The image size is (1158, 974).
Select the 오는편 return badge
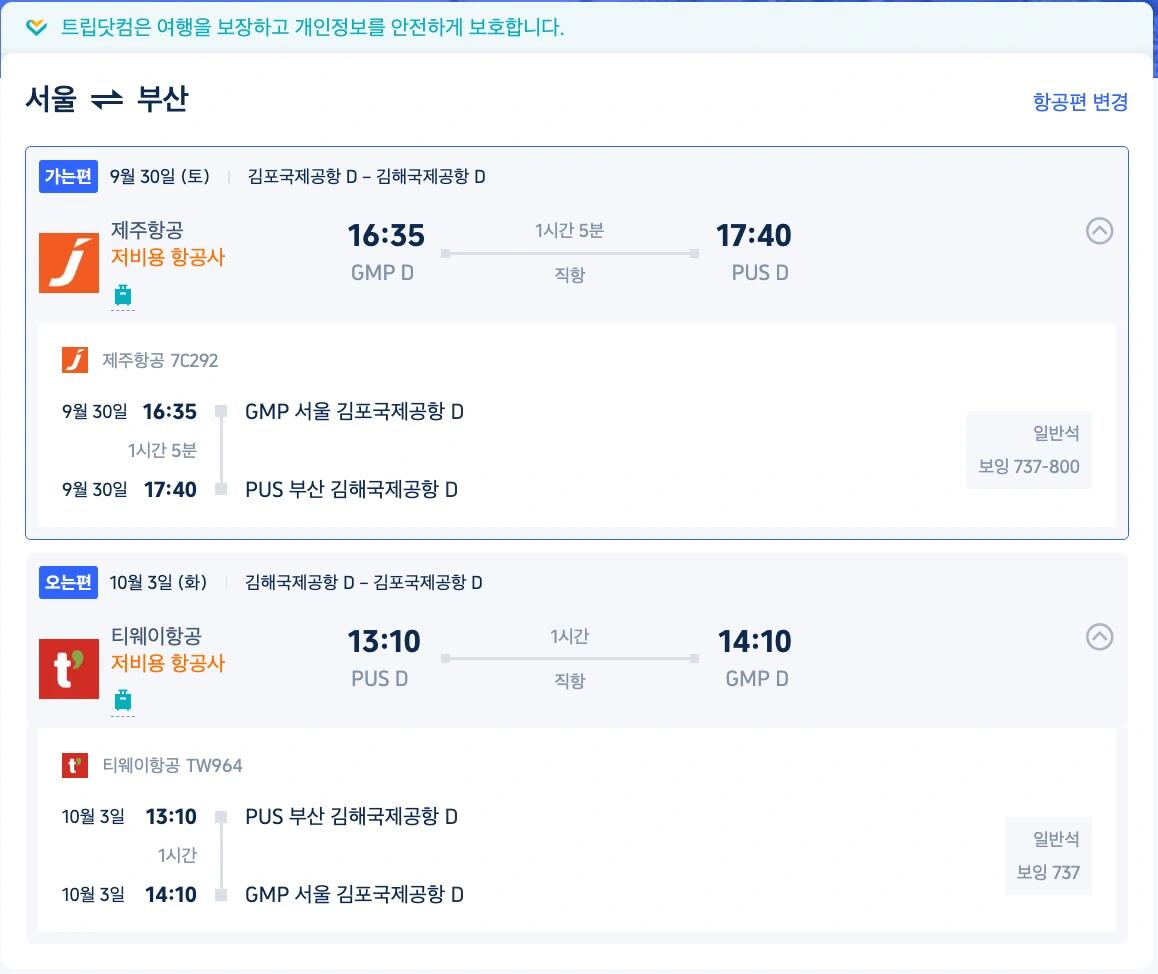point(68,582)
